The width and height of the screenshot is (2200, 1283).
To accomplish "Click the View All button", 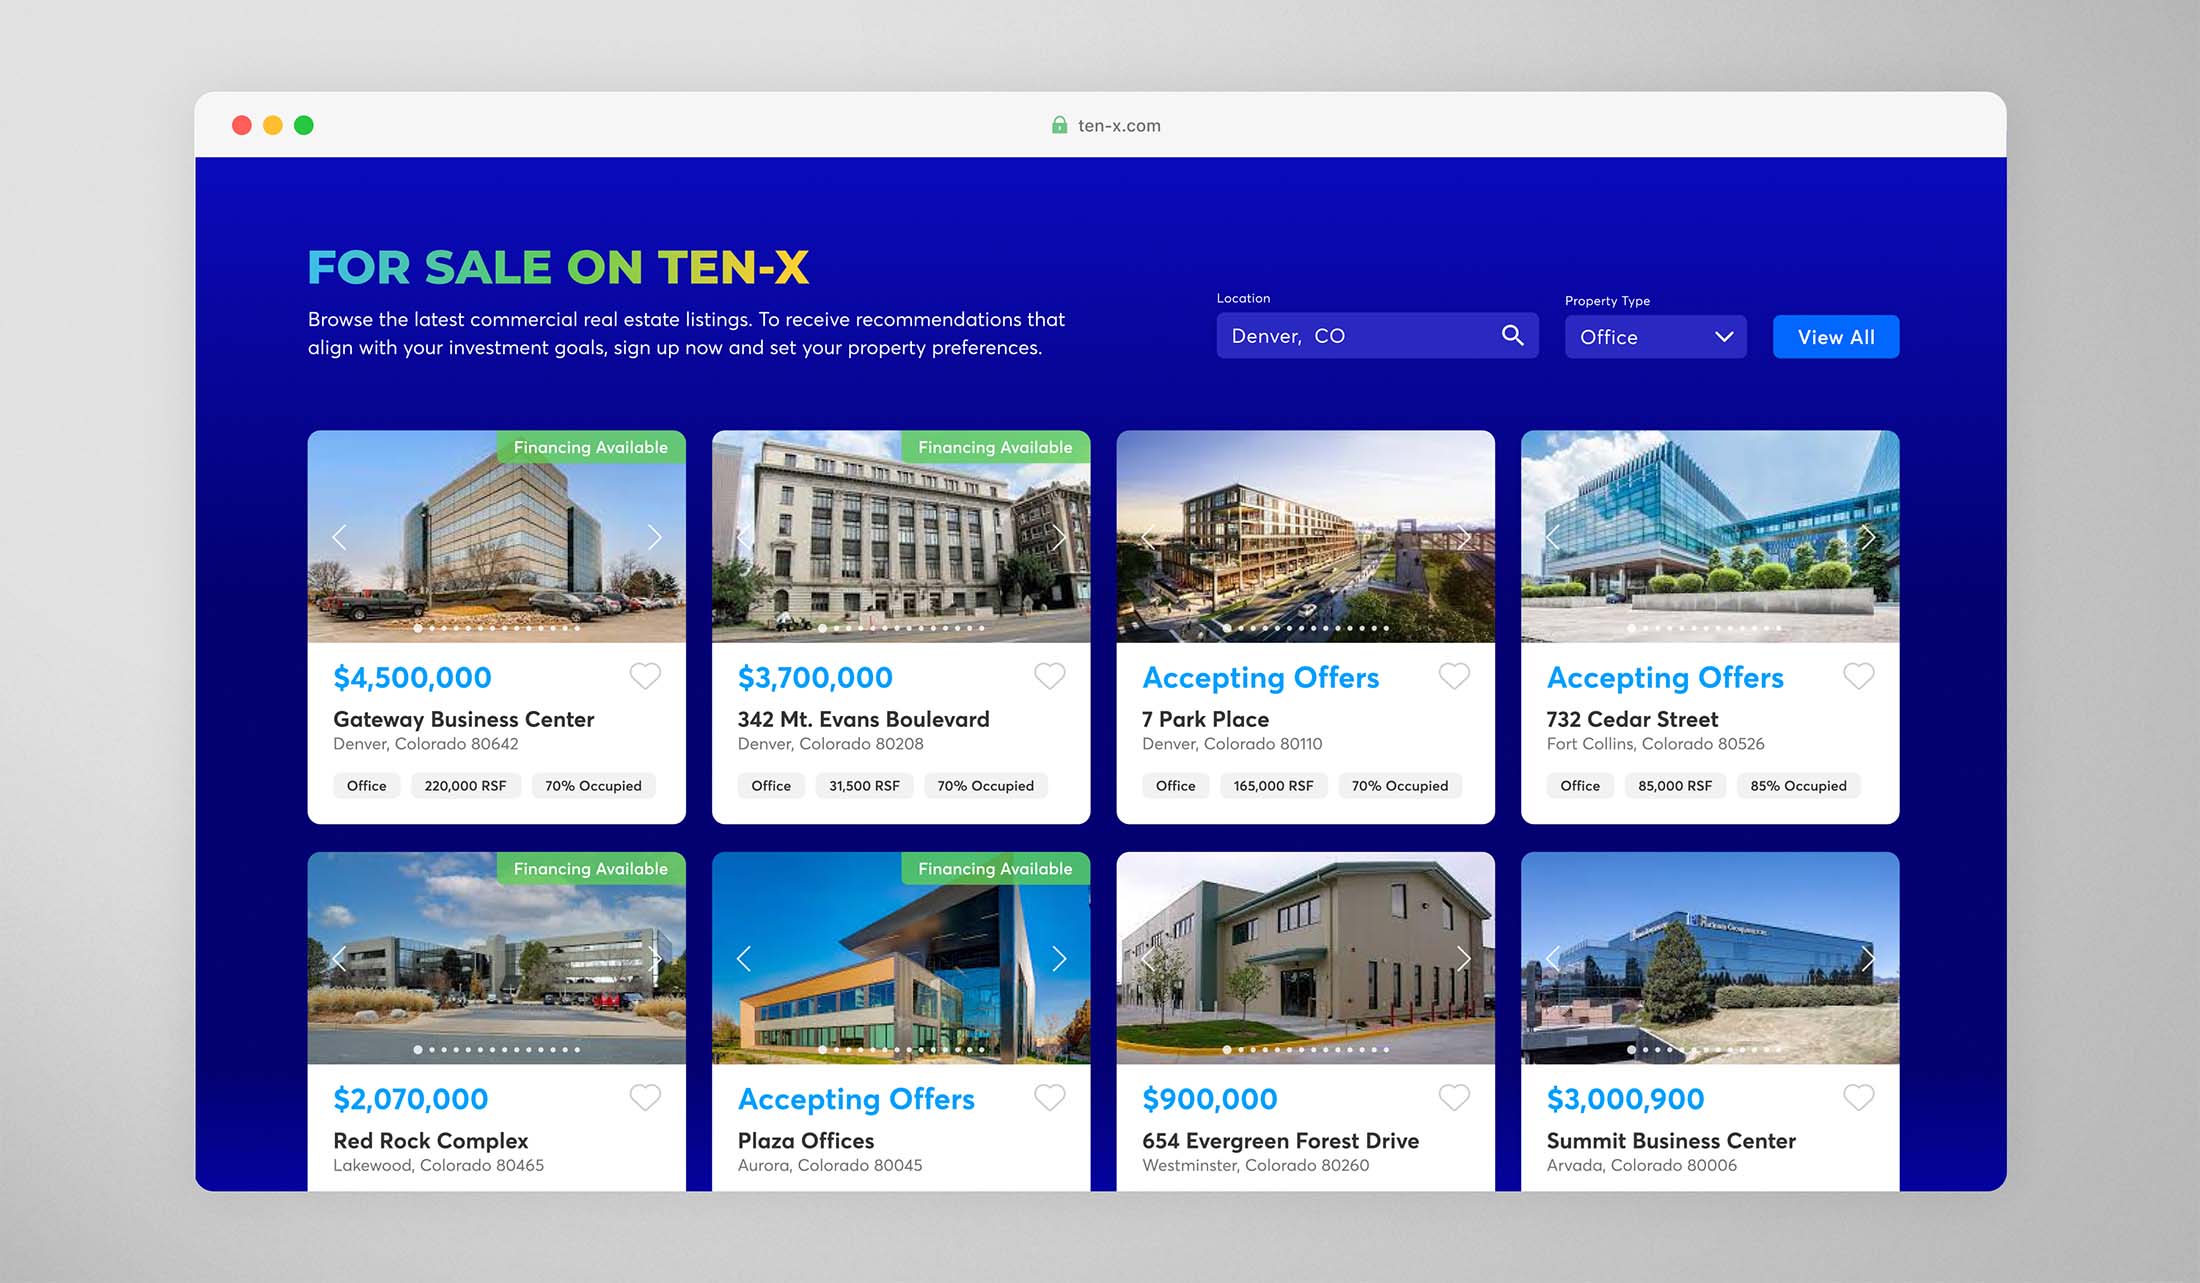I will [1835, 337].
